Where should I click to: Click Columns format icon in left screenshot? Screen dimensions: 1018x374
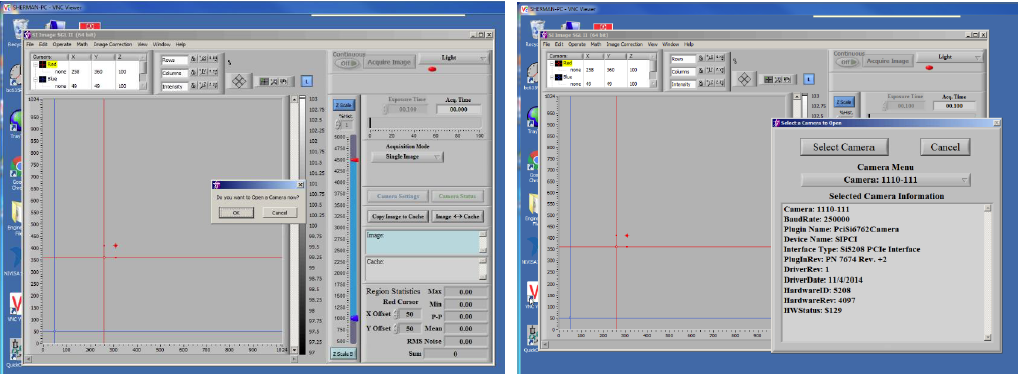[213, 73]
